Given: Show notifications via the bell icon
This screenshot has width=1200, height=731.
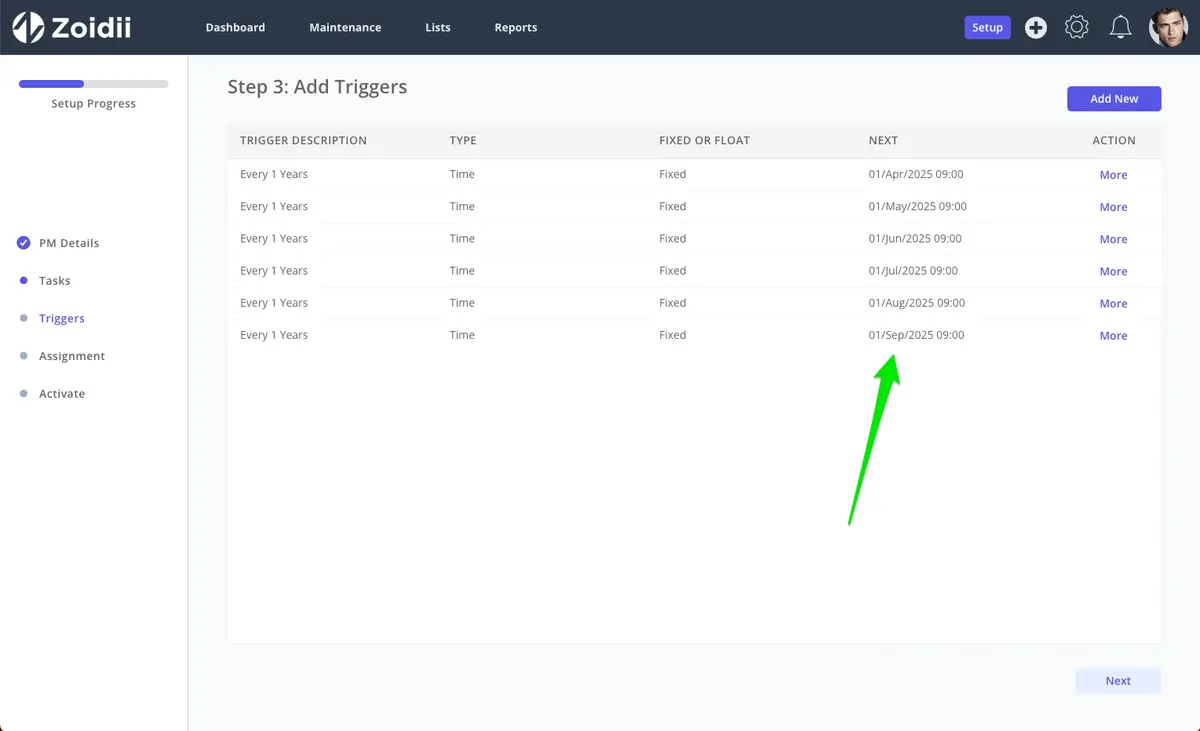Looking at the screenshot, I should tap(1121, 27).
